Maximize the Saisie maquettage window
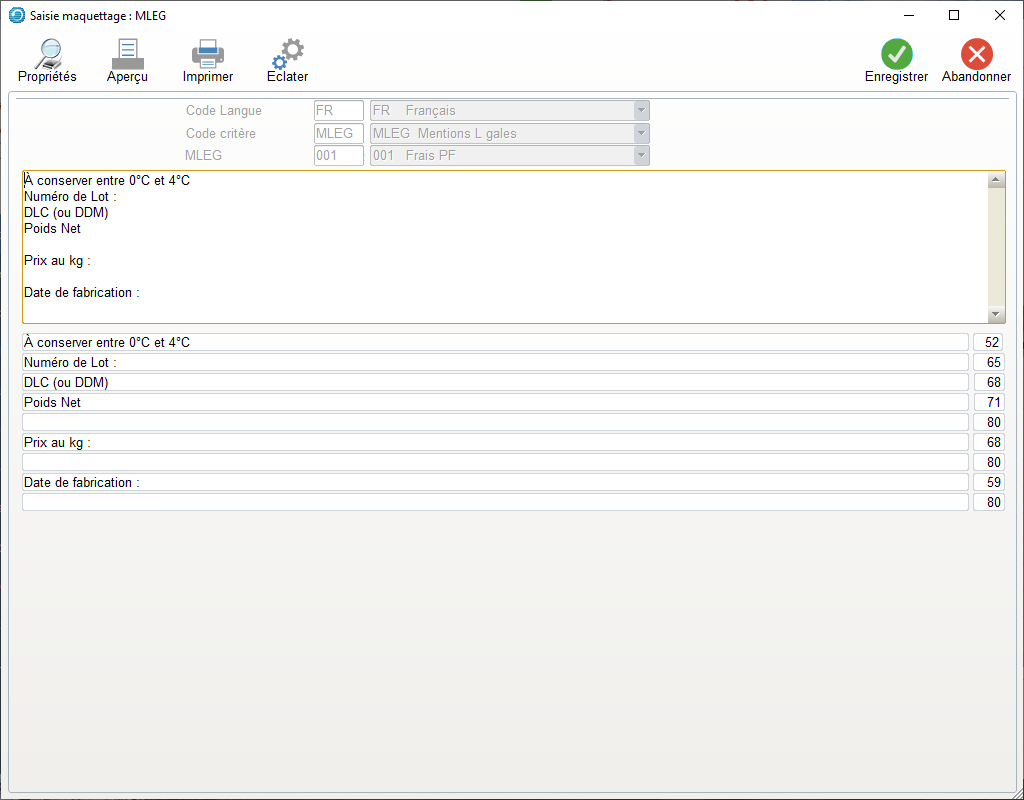This screenshot has width=1024, height=800. click(954, 15)
